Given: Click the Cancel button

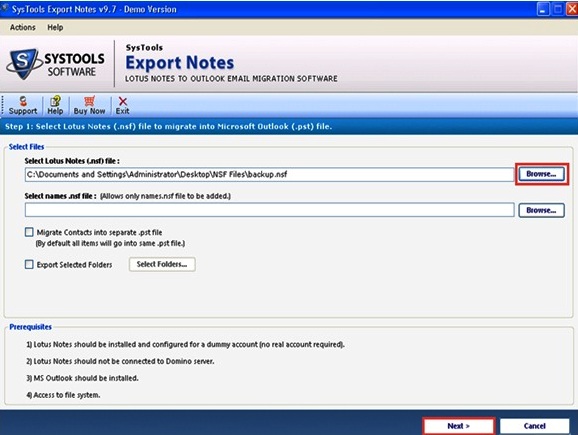Looking at the screenshot, I should tap(535, 426).
